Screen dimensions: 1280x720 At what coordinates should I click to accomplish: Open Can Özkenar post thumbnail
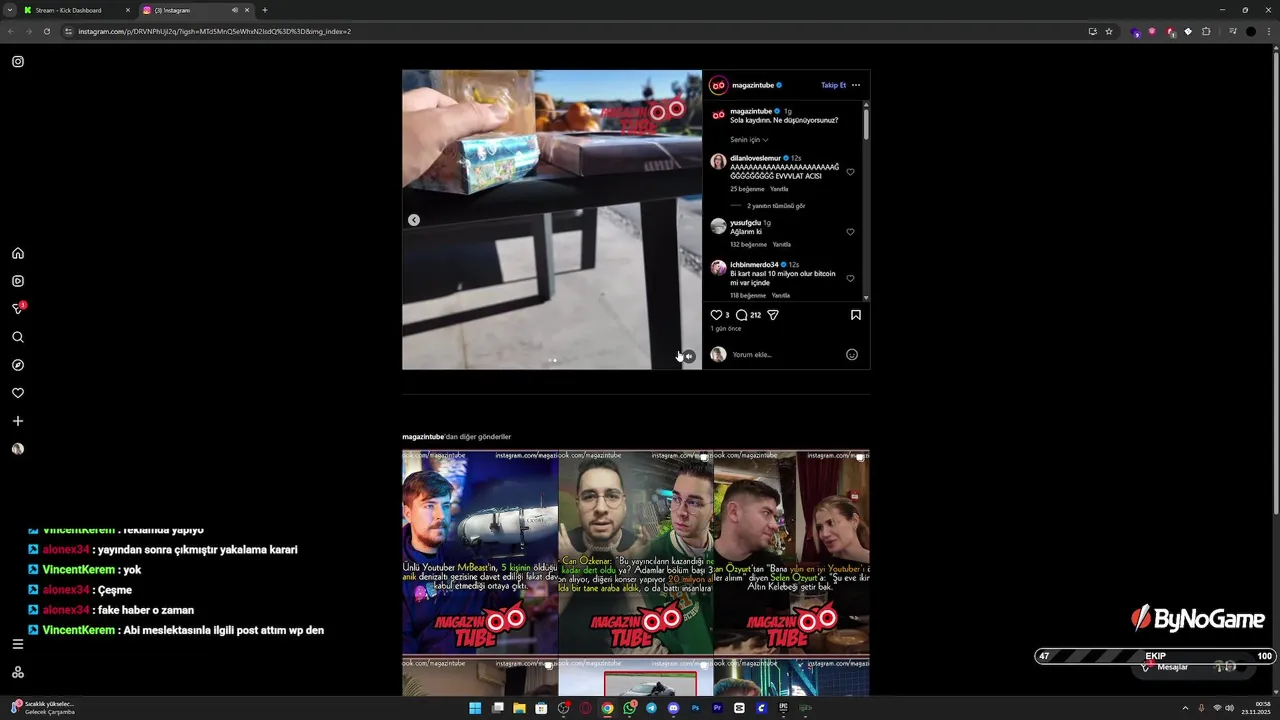(x=636, y=552)
